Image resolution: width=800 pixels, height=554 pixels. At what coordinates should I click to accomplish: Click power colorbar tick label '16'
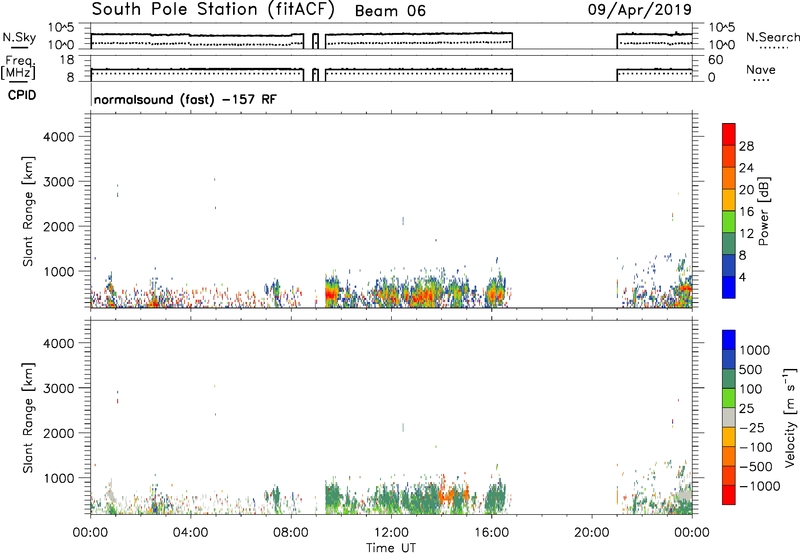click(x=746, y=212)
